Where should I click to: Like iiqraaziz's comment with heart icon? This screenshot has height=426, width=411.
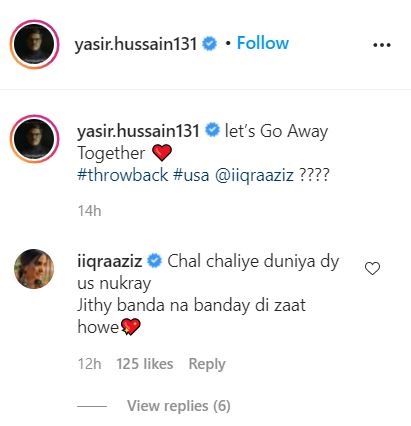point(372,268)
